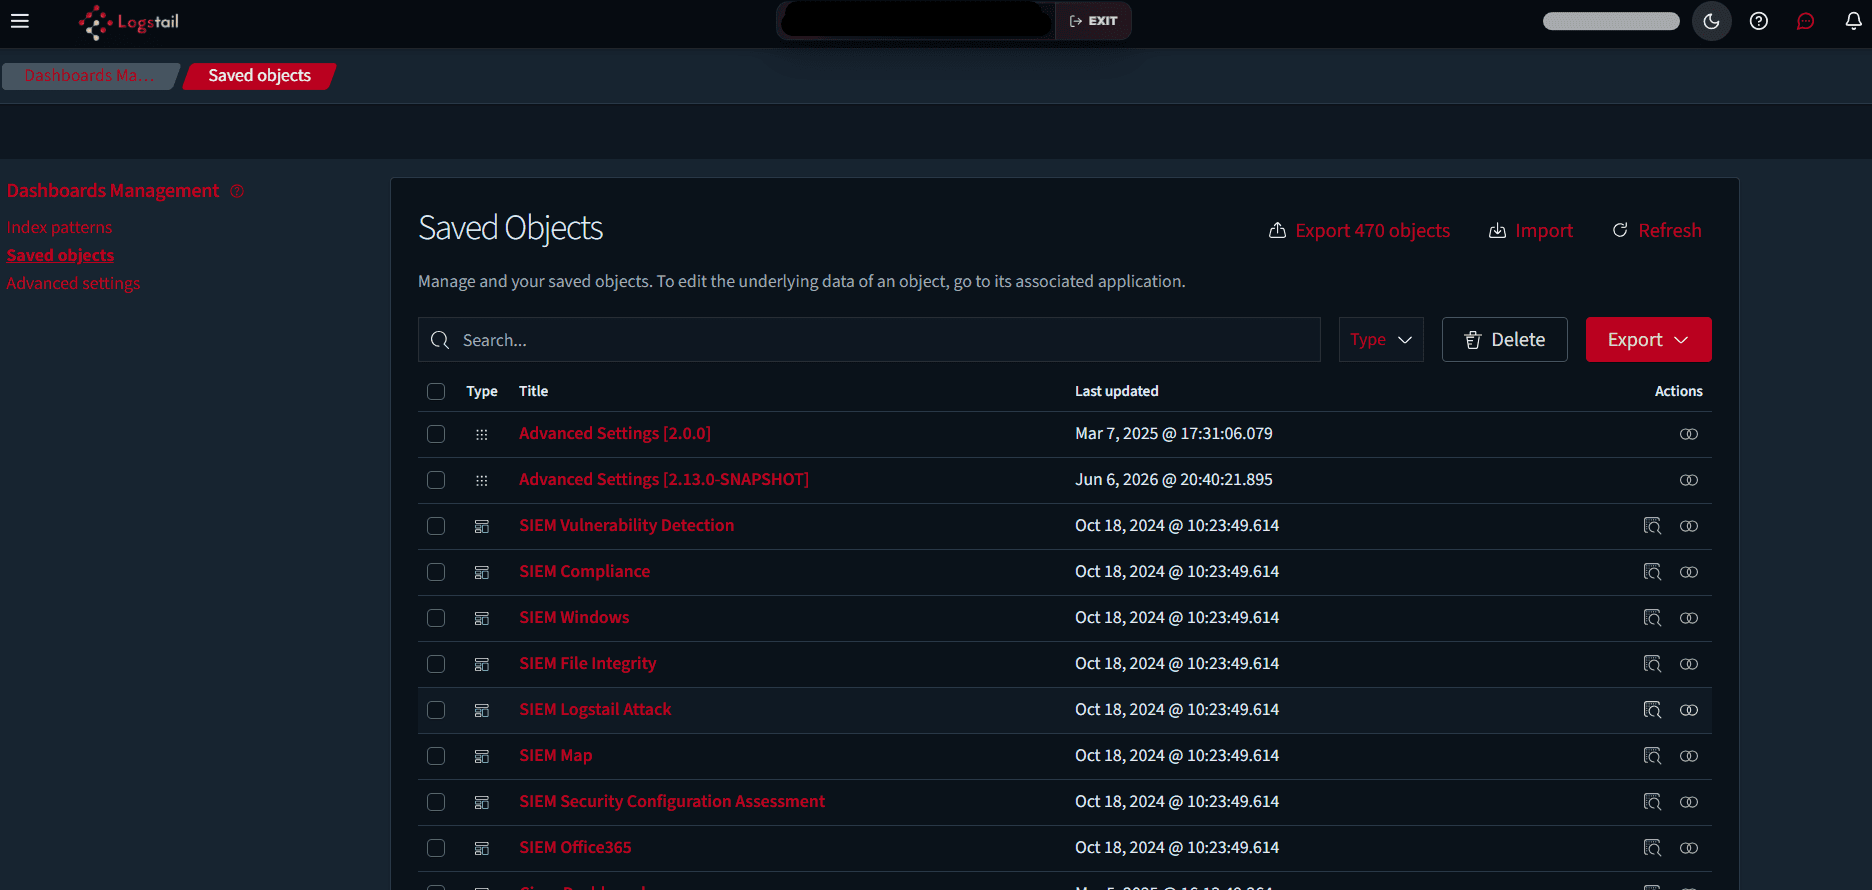Expand the red Export dropdown button
Screen dimensions: 1872x890
[1648, 340]
